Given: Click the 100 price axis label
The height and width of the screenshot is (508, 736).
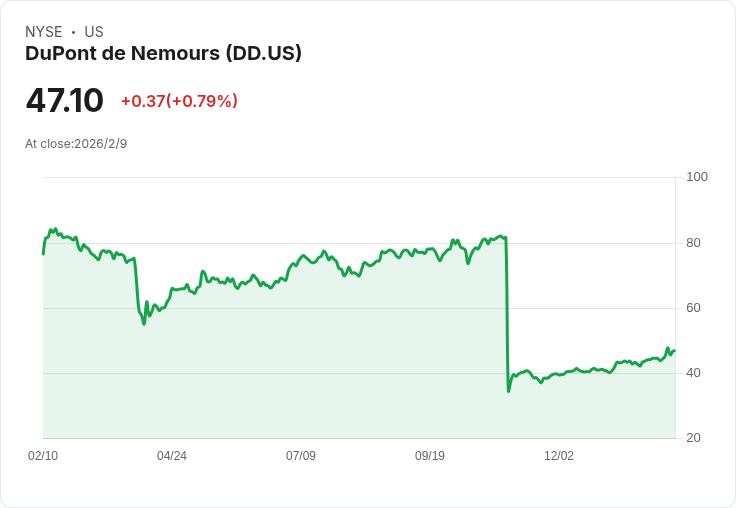Looking at the screenshot, I should [697, 177].
